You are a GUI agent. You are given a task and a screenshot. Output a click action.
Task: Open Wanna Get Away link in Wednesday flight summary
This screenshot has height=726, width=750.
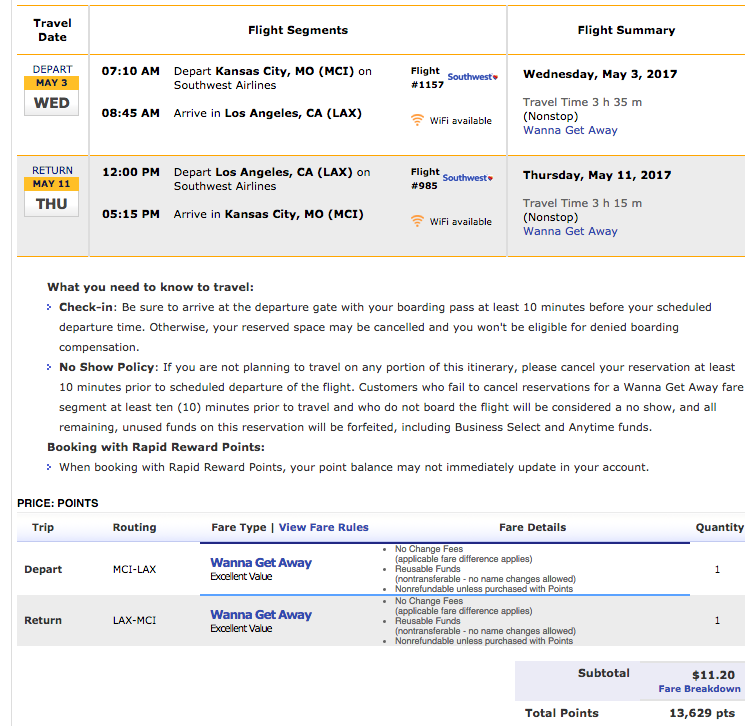pos(570,130)
